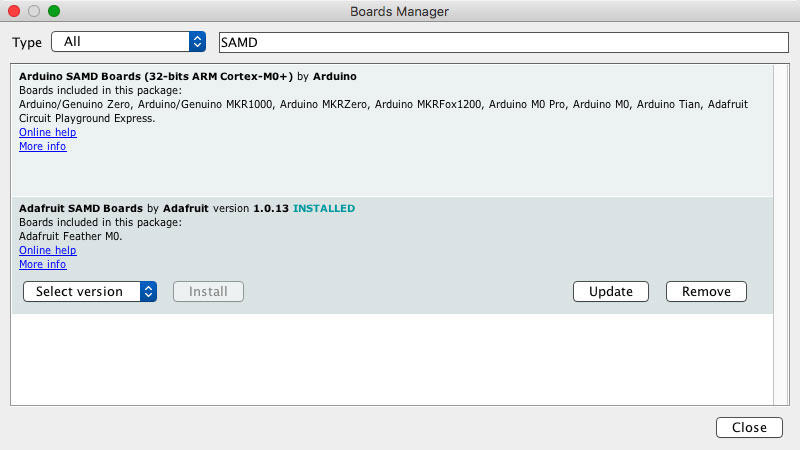This screenshot has width=800, height=450.
Task: Select the Adafruit SAMD Boards package title
Action: coord(81,208)
